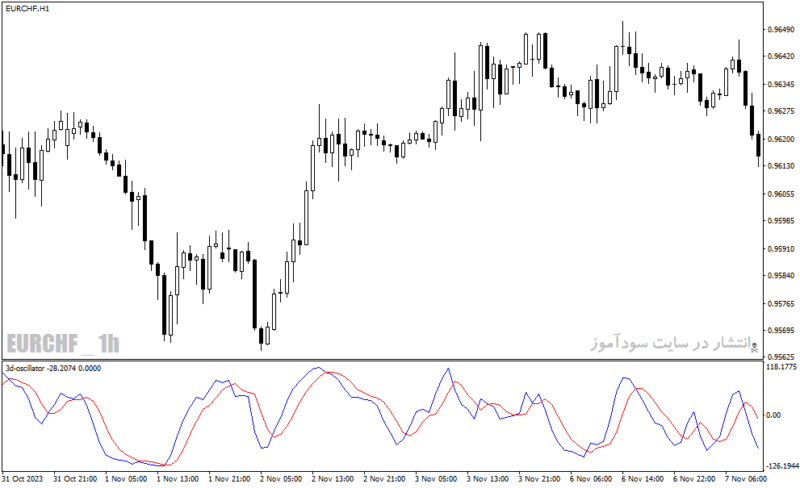Click the 2 Nov 13:00 time label
Screen dimensions: 800x488
[x=333, y=479]
